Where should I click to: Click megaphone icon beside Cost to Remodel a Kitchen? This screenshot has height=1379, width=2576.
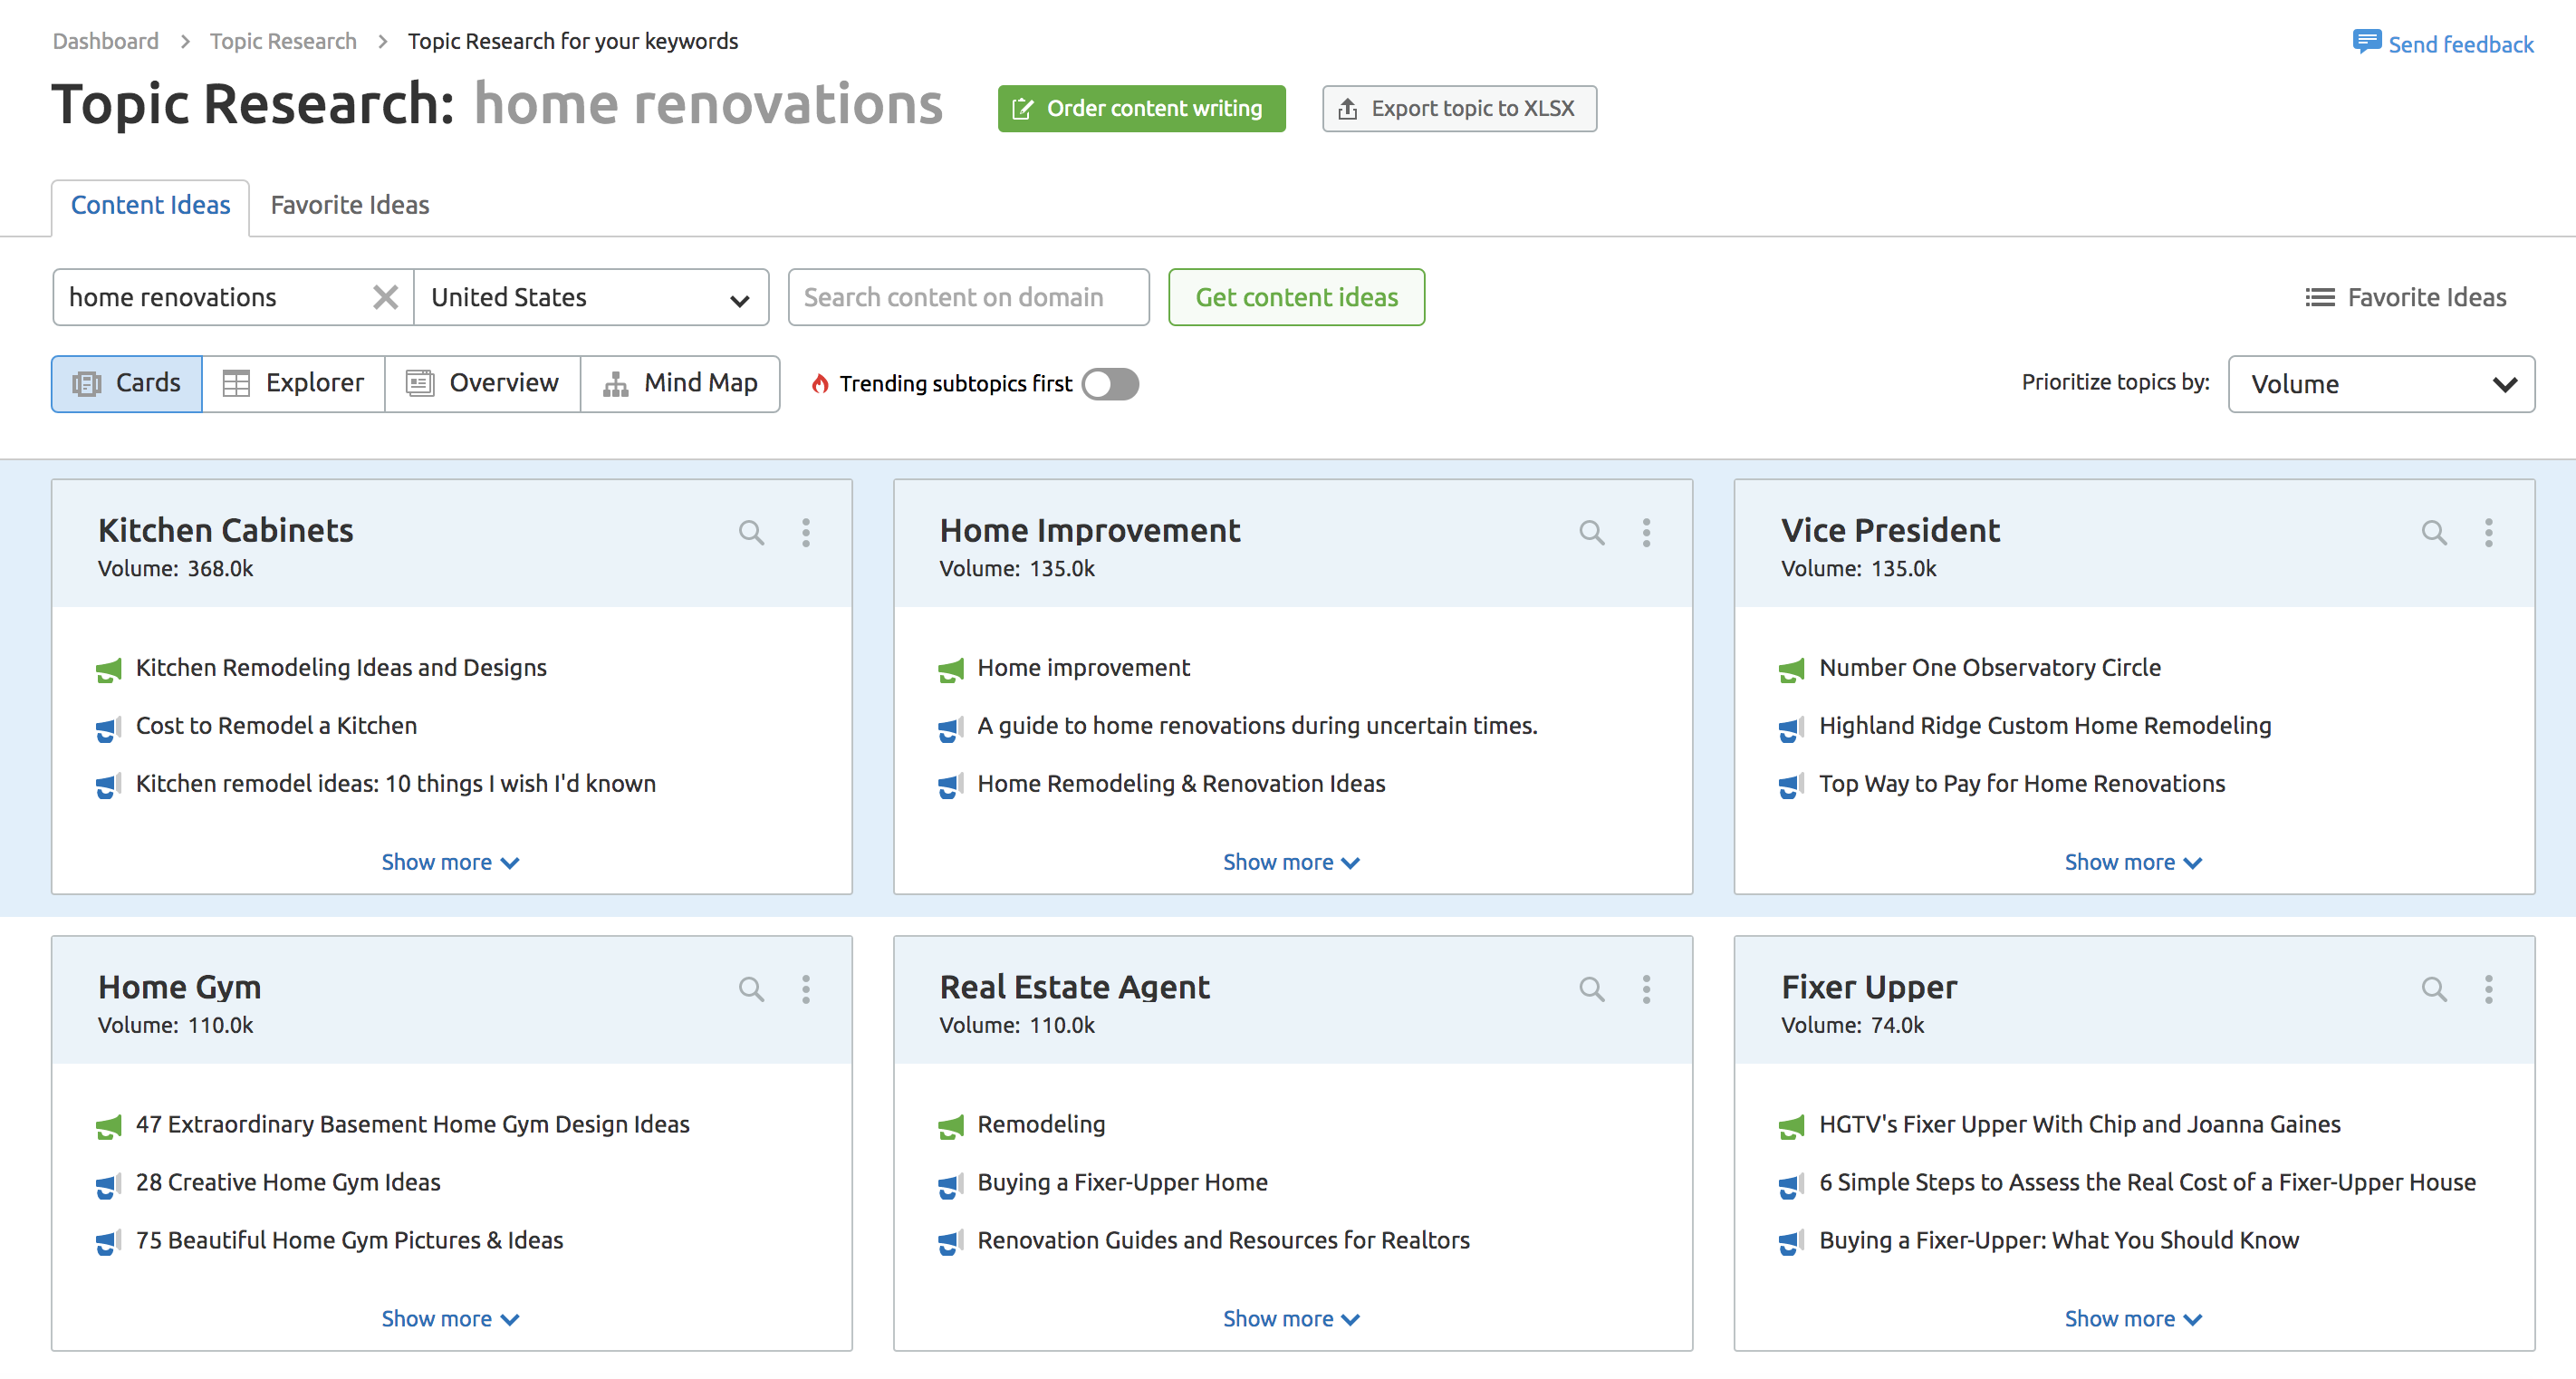coord(109,729)
